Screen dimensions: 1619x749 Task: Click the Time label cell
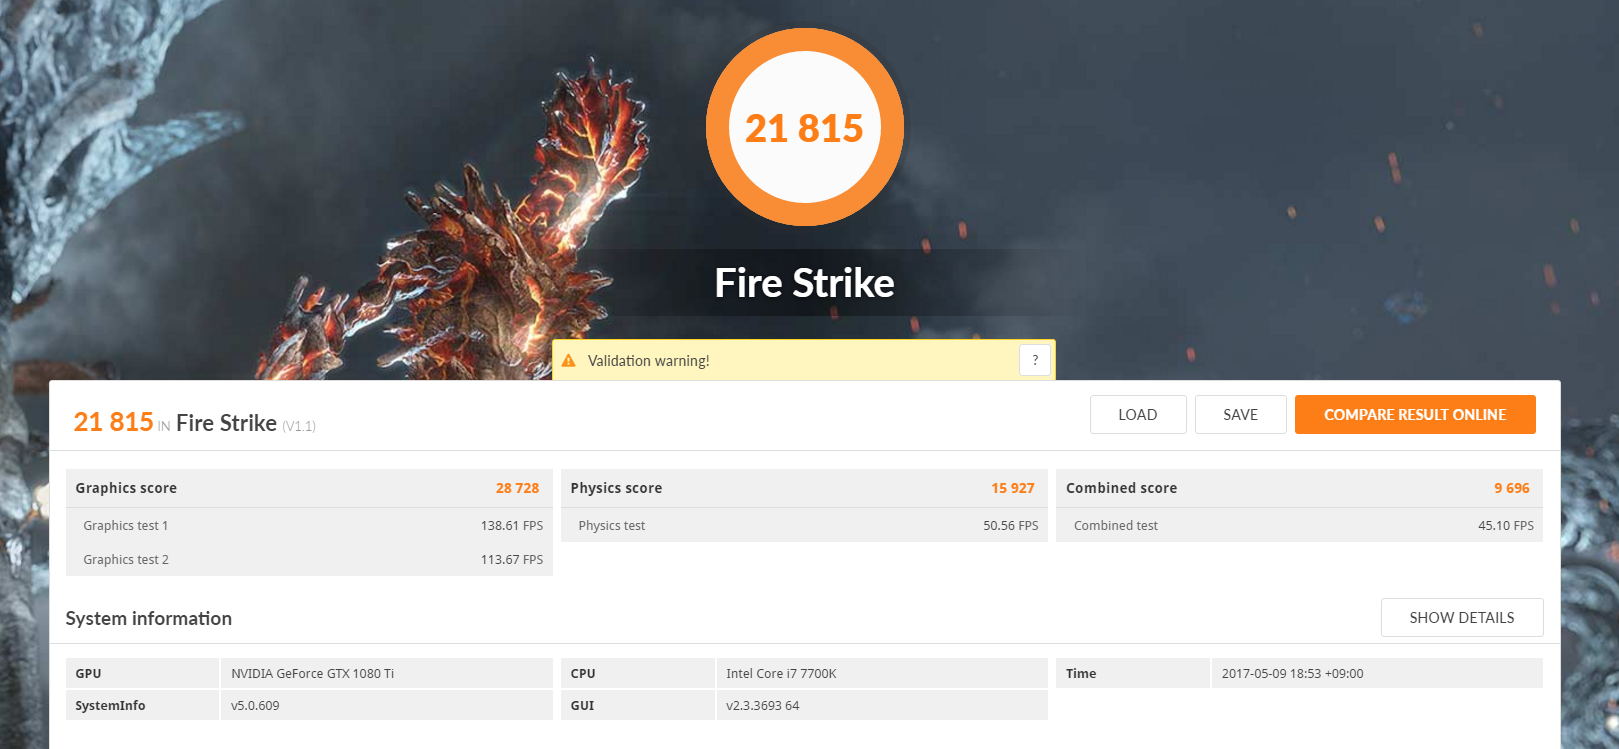coord(1133,673)
